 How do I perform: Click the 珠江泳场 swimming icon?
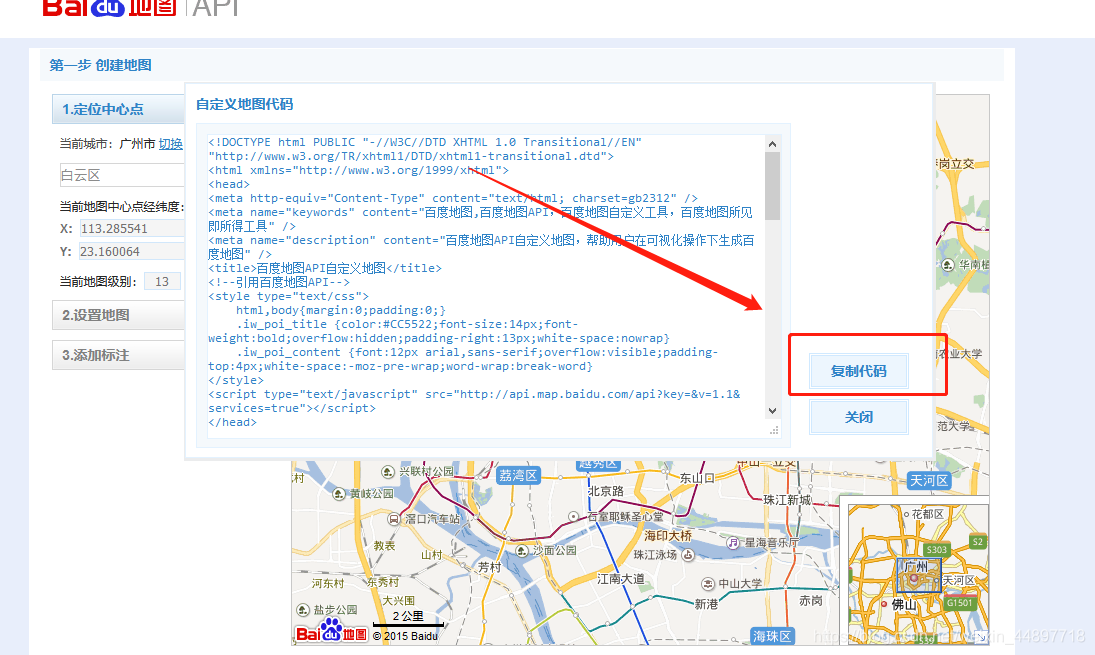[x=688, y=554]
